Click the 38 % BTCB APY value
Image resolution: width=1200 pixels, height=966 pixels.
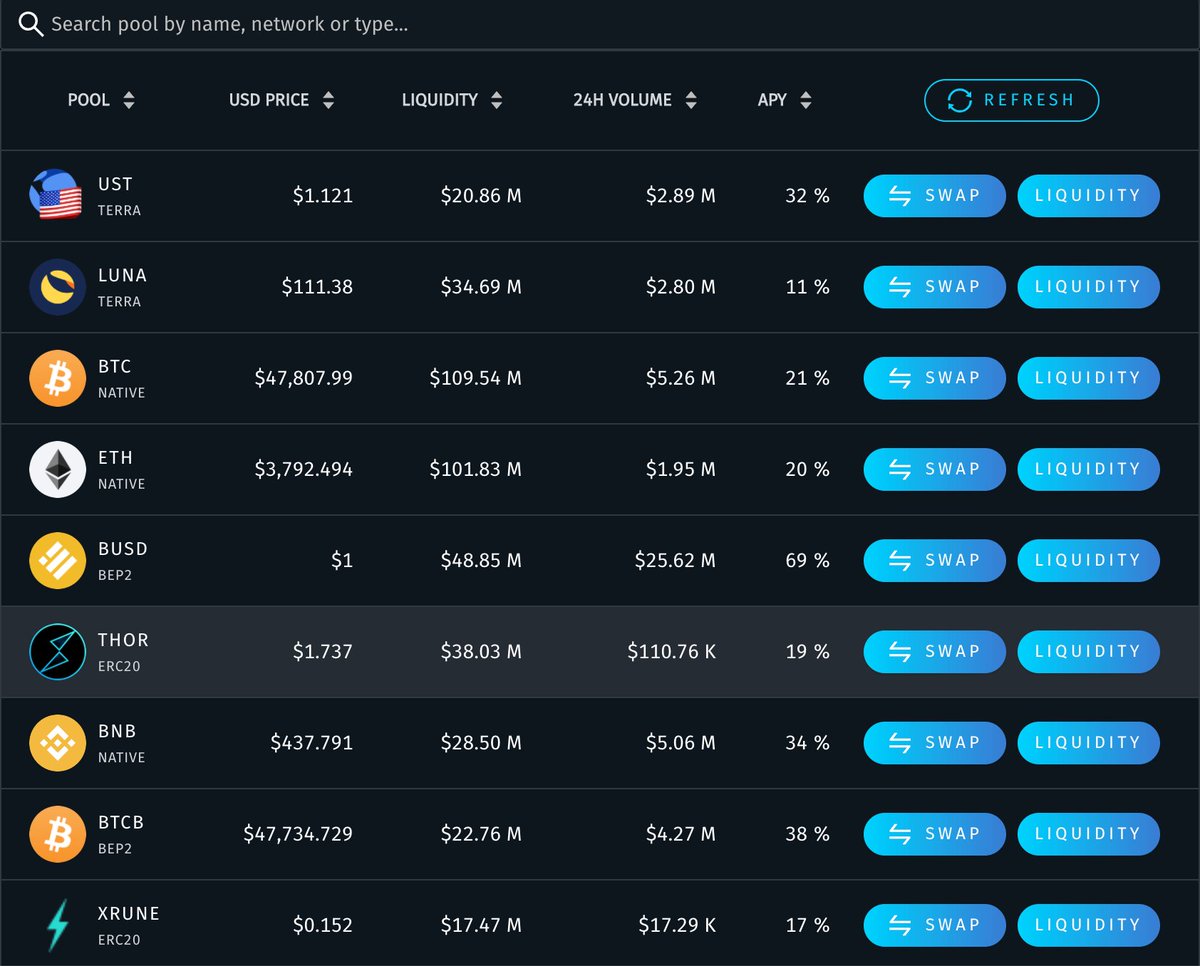click(x=807, y=834)
